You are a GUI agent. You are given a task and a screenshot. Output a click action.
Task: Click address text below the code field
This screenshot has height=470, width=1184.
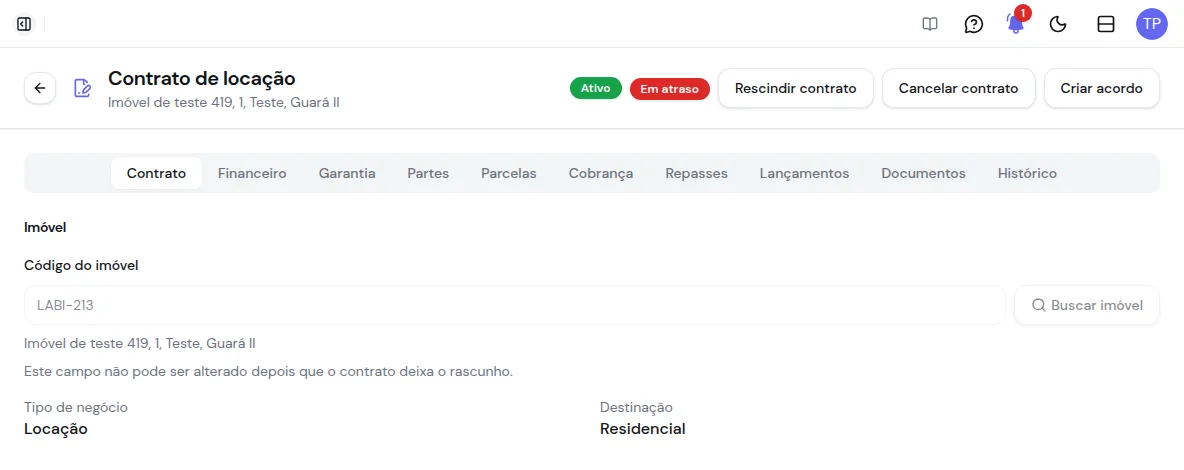tap(140, 344)
